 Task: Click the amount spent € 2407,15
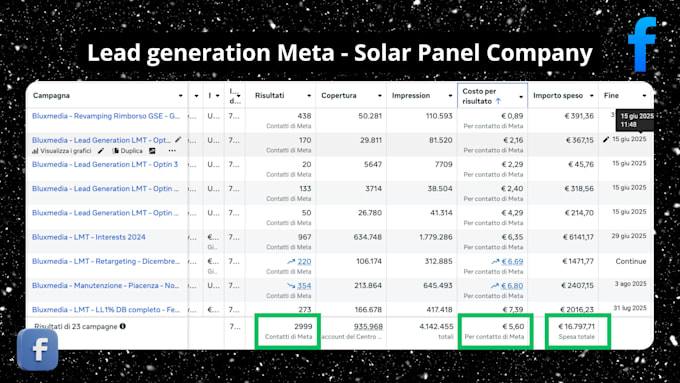[x=578, y=286]
